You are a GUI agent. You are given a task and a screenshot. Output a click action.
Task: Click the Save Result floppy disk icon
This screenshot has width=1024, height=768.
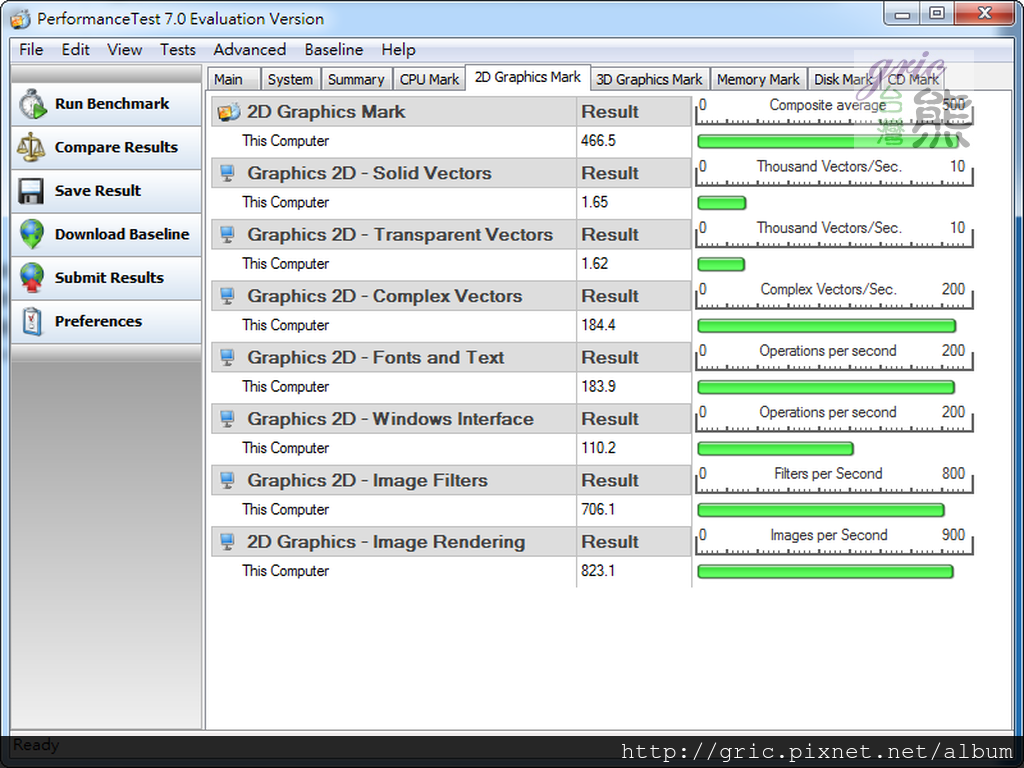click(31, 191)
